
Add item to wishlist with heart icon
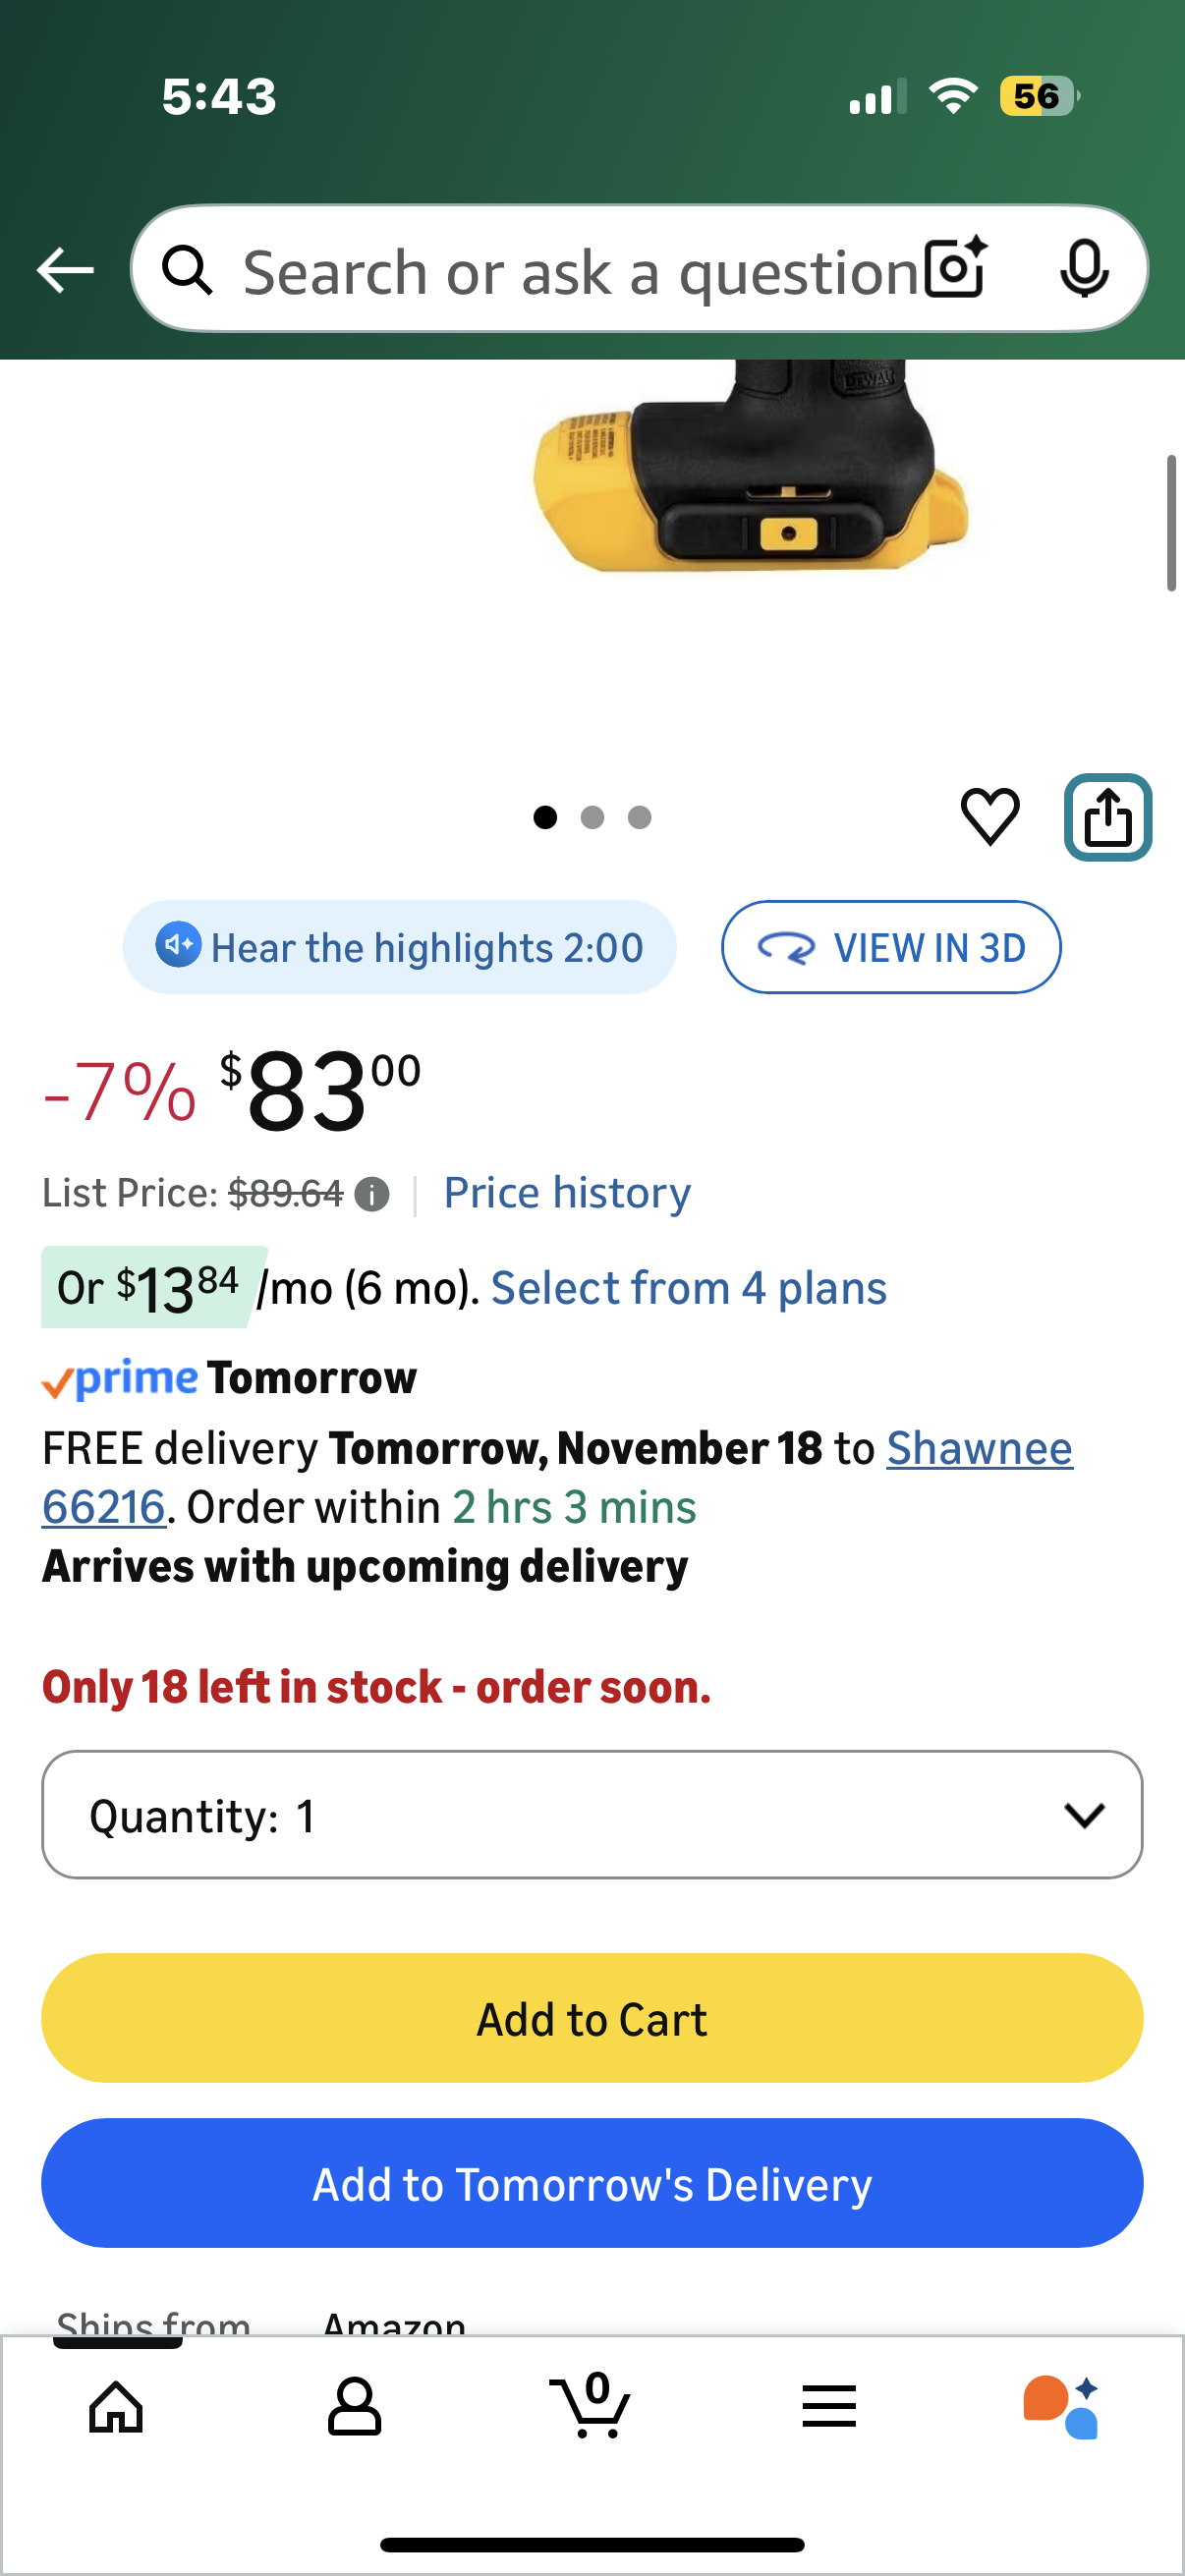coord(990,816)
